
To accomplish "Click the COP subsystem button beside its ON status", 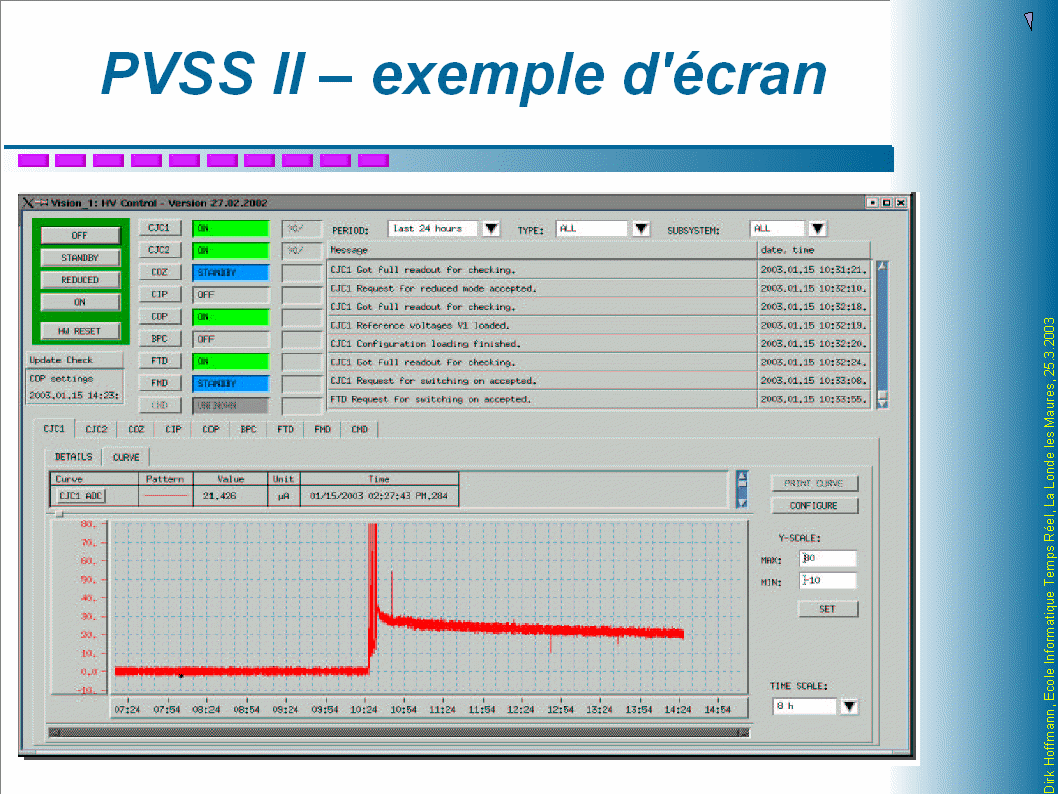I will pos(159,316).
